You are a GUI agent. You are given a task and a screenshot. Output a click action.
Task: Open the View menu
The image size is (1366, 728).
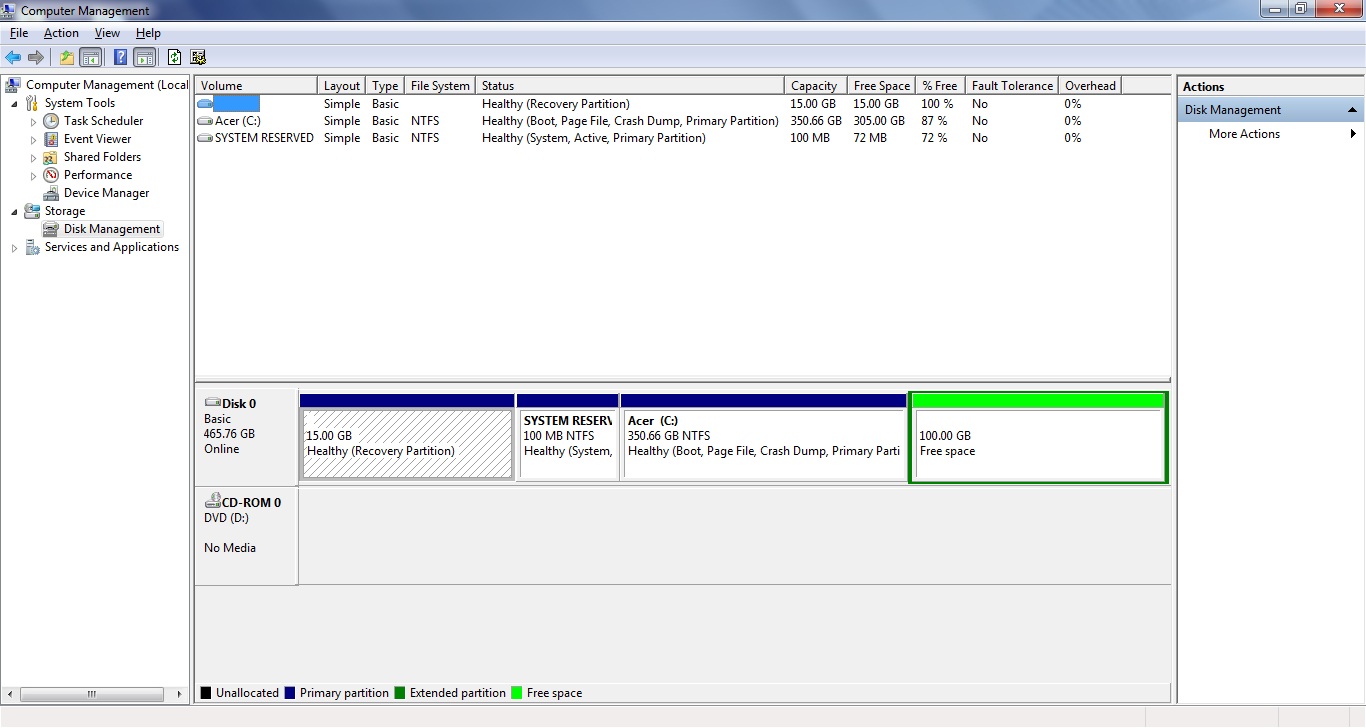(107, 33)
